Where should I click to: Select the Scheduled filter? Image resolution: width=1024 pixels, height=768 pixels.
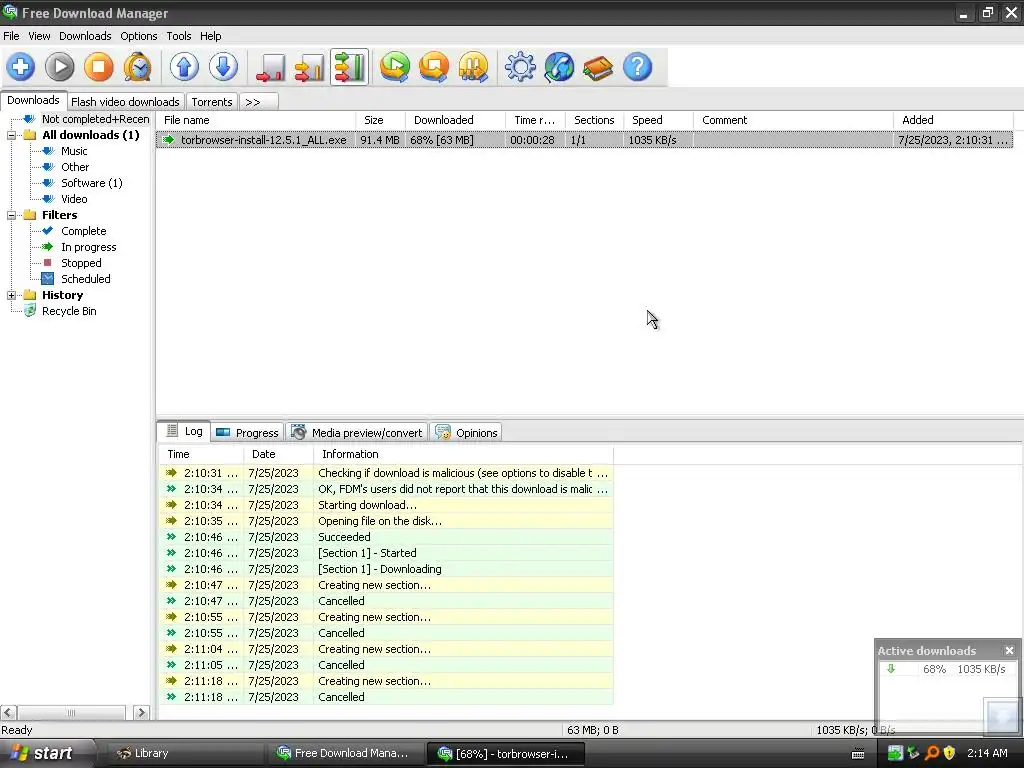[x=86, y=279]
